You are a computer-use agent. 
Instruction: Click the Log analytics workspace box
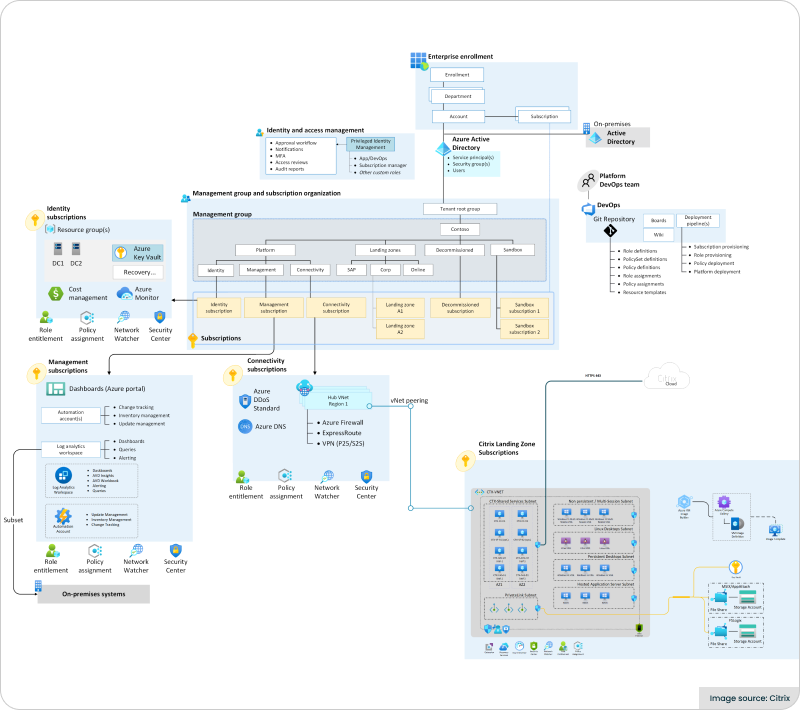71,449
